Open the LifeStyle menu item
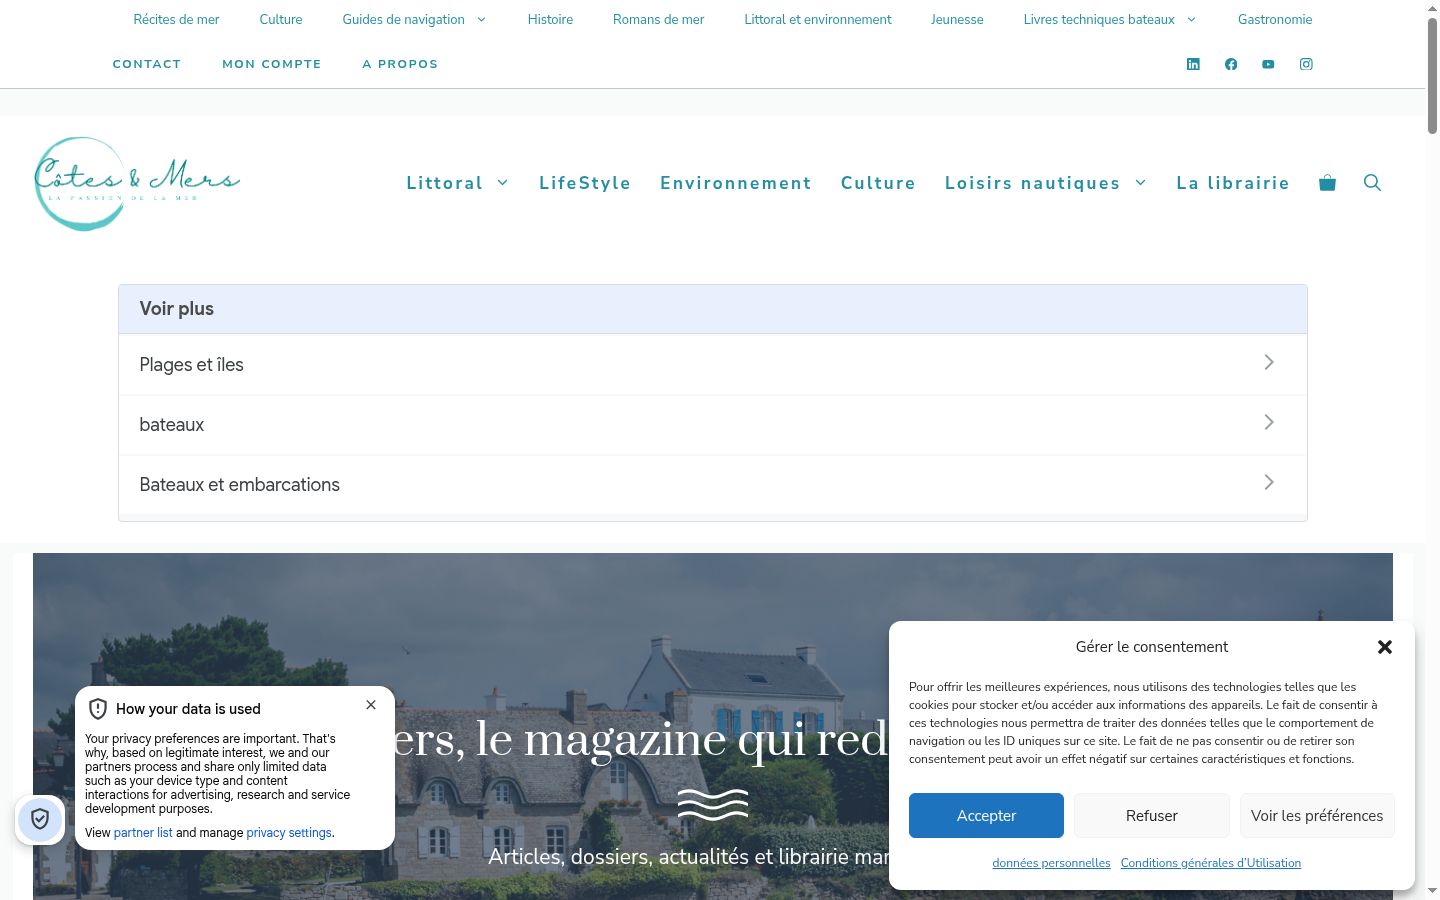This screenshot has width=1440, height=900. pyautogui.click(x=585, y=183)
